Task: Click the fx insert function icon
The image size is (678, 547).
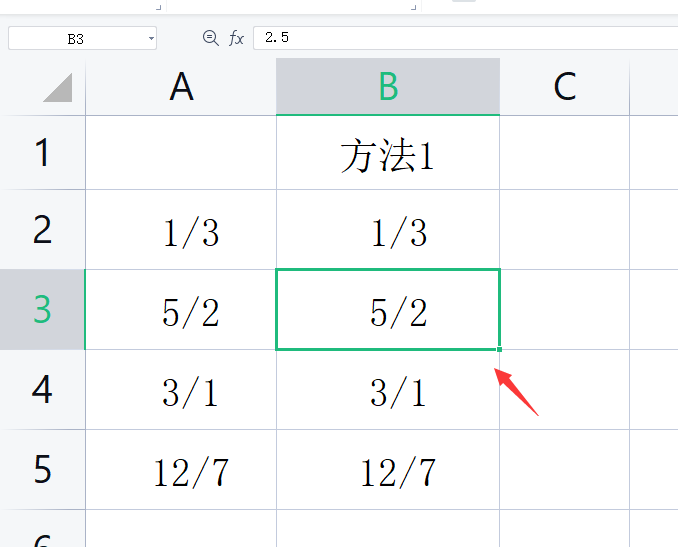Action: point(237,38)
